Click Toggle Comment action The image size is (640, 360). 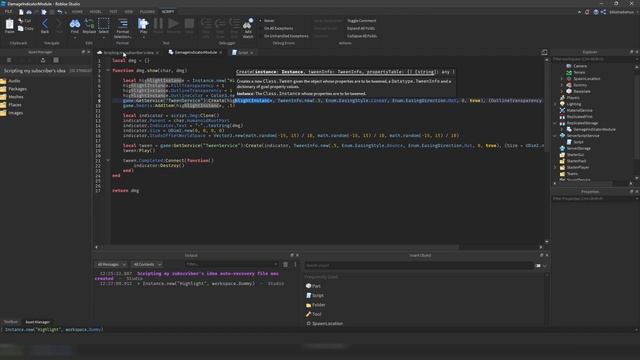click(x=362, y=20)
